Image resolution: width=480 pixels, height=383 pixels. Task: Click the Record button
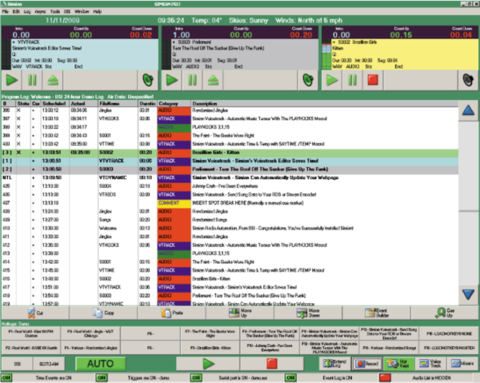point(367,364)
